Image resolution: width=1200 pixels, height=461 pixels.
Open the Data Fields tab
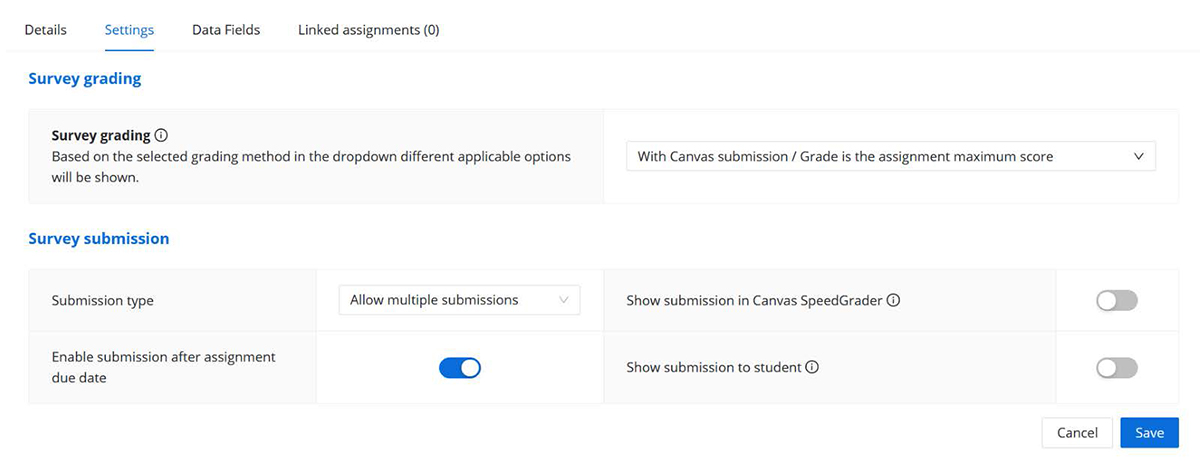(226, 30)
